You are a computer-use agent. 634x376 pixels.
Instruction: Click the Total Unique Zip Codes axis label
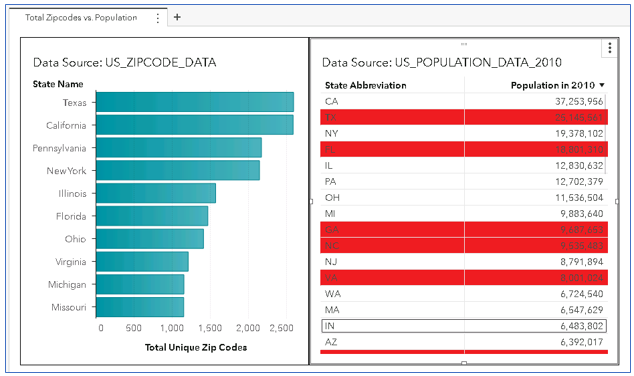point(196,347)
